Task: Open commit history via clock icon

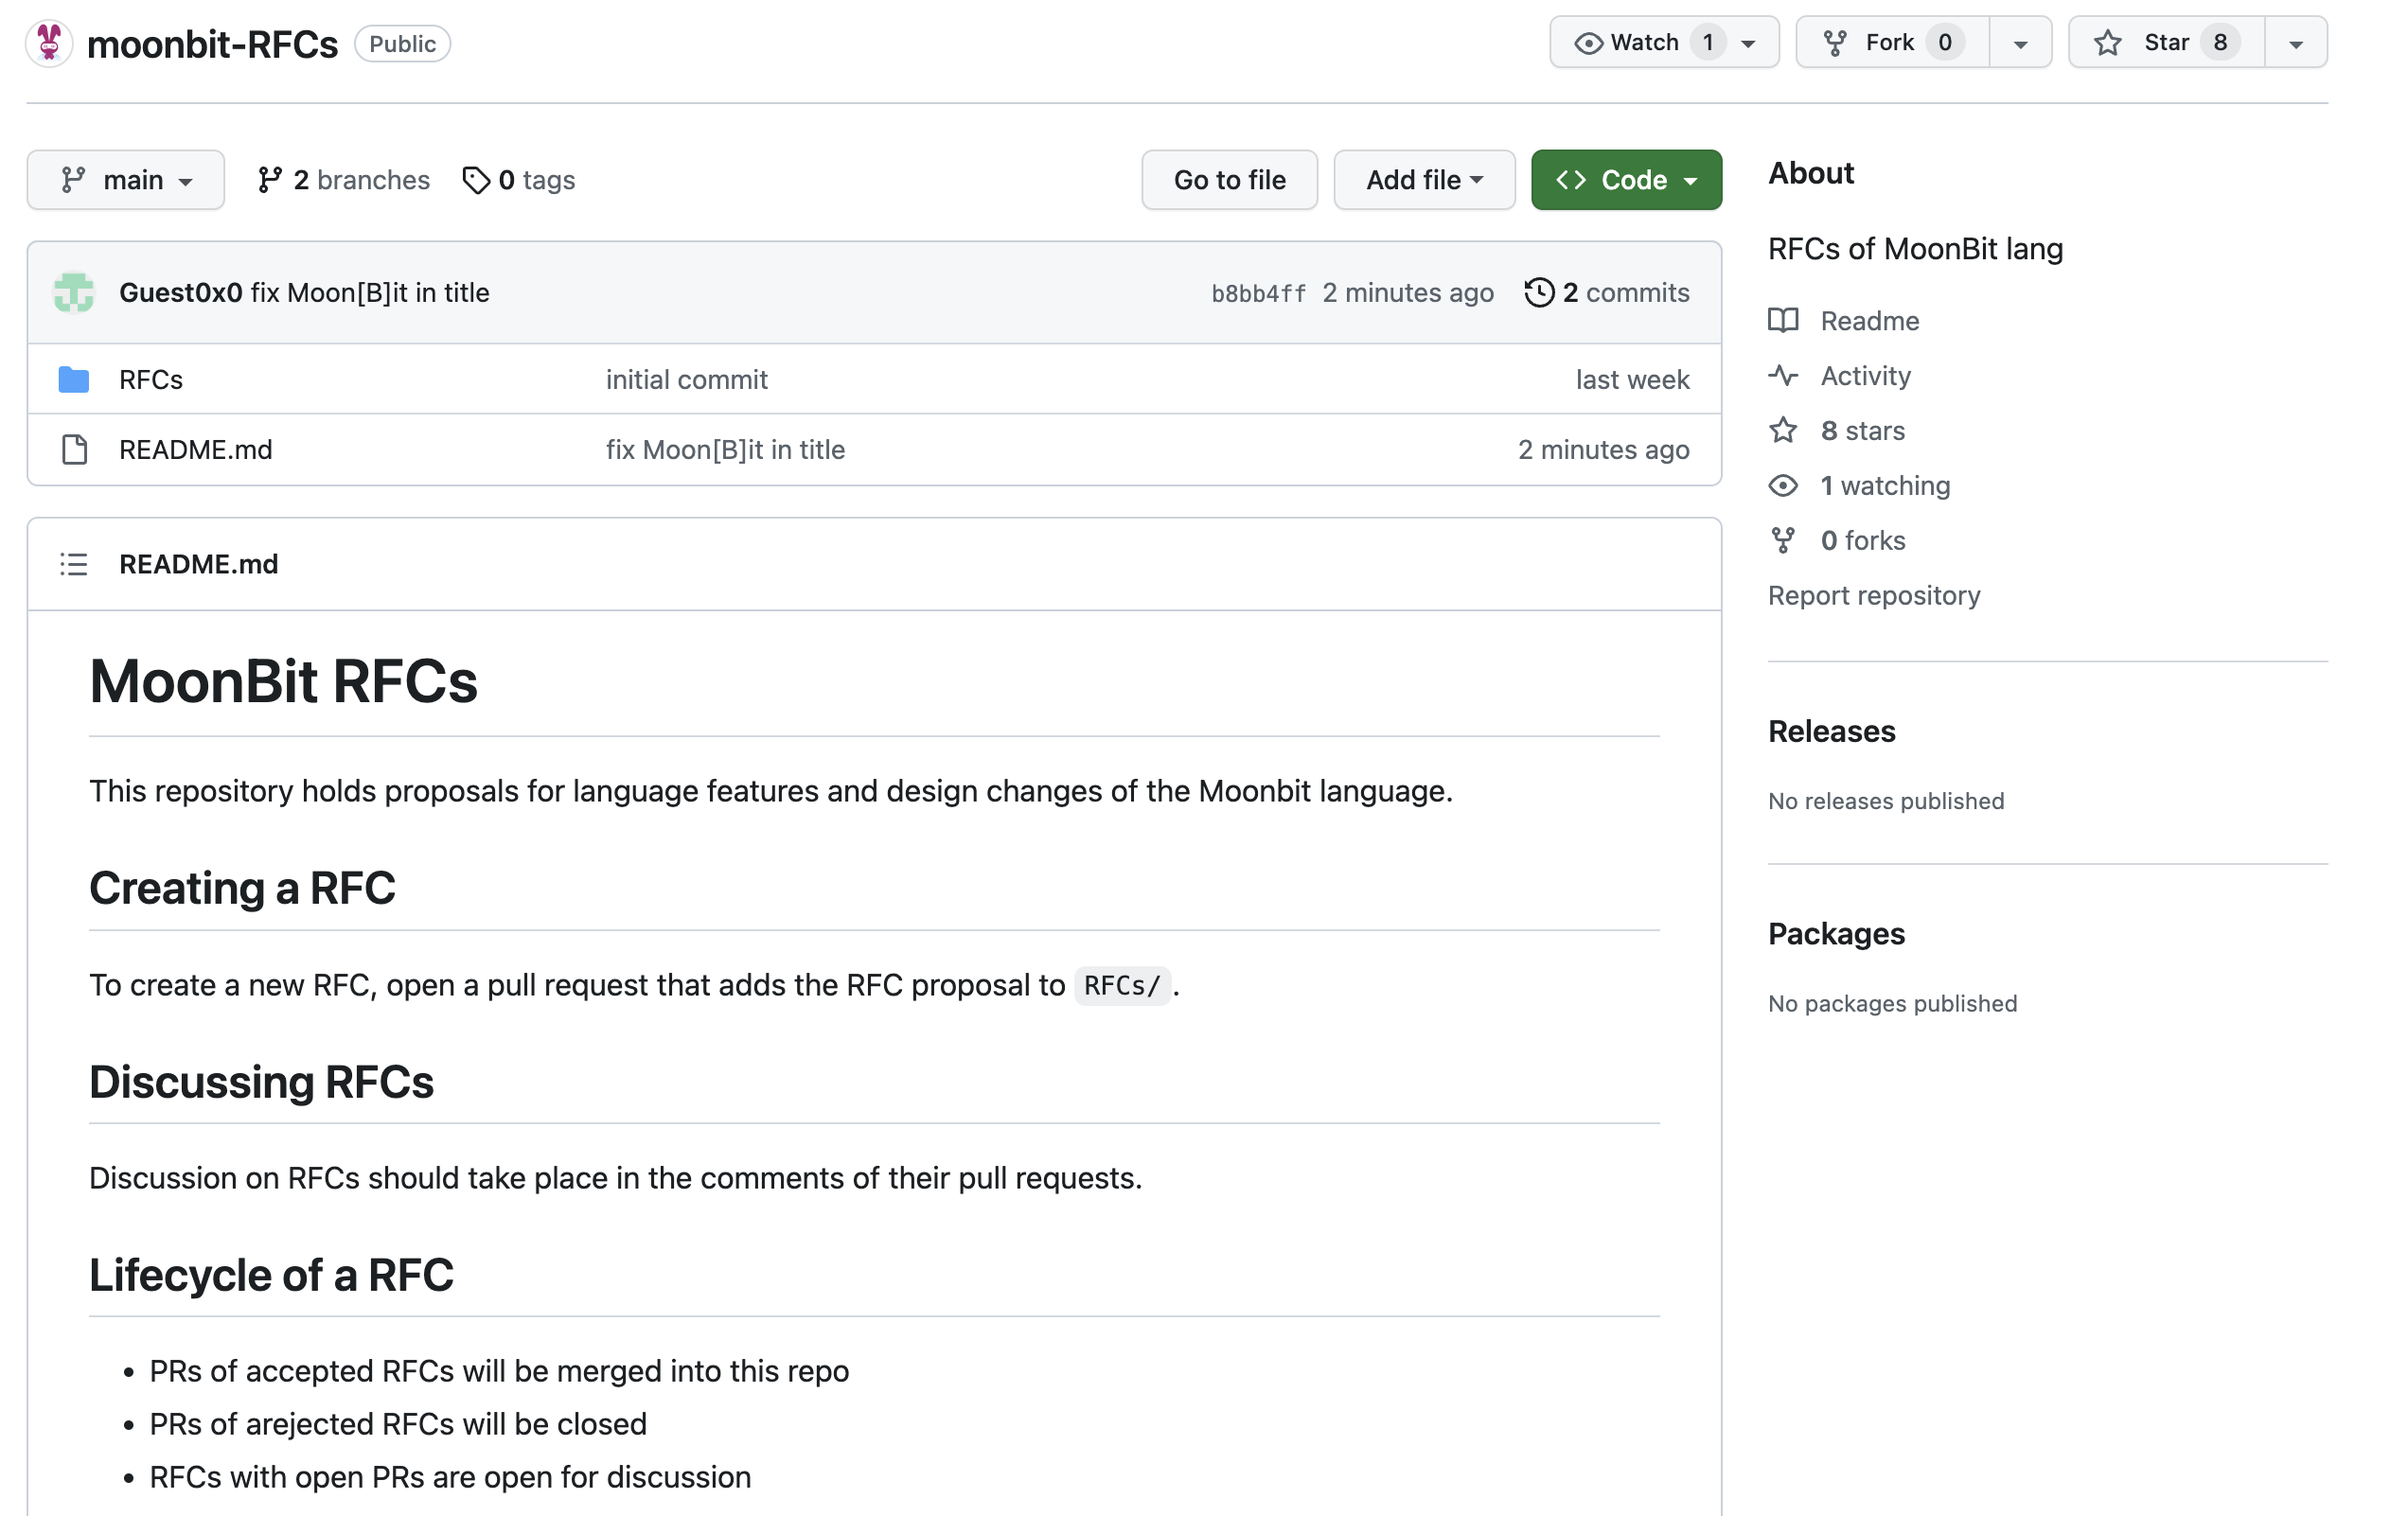Action: coord(1539,293)
